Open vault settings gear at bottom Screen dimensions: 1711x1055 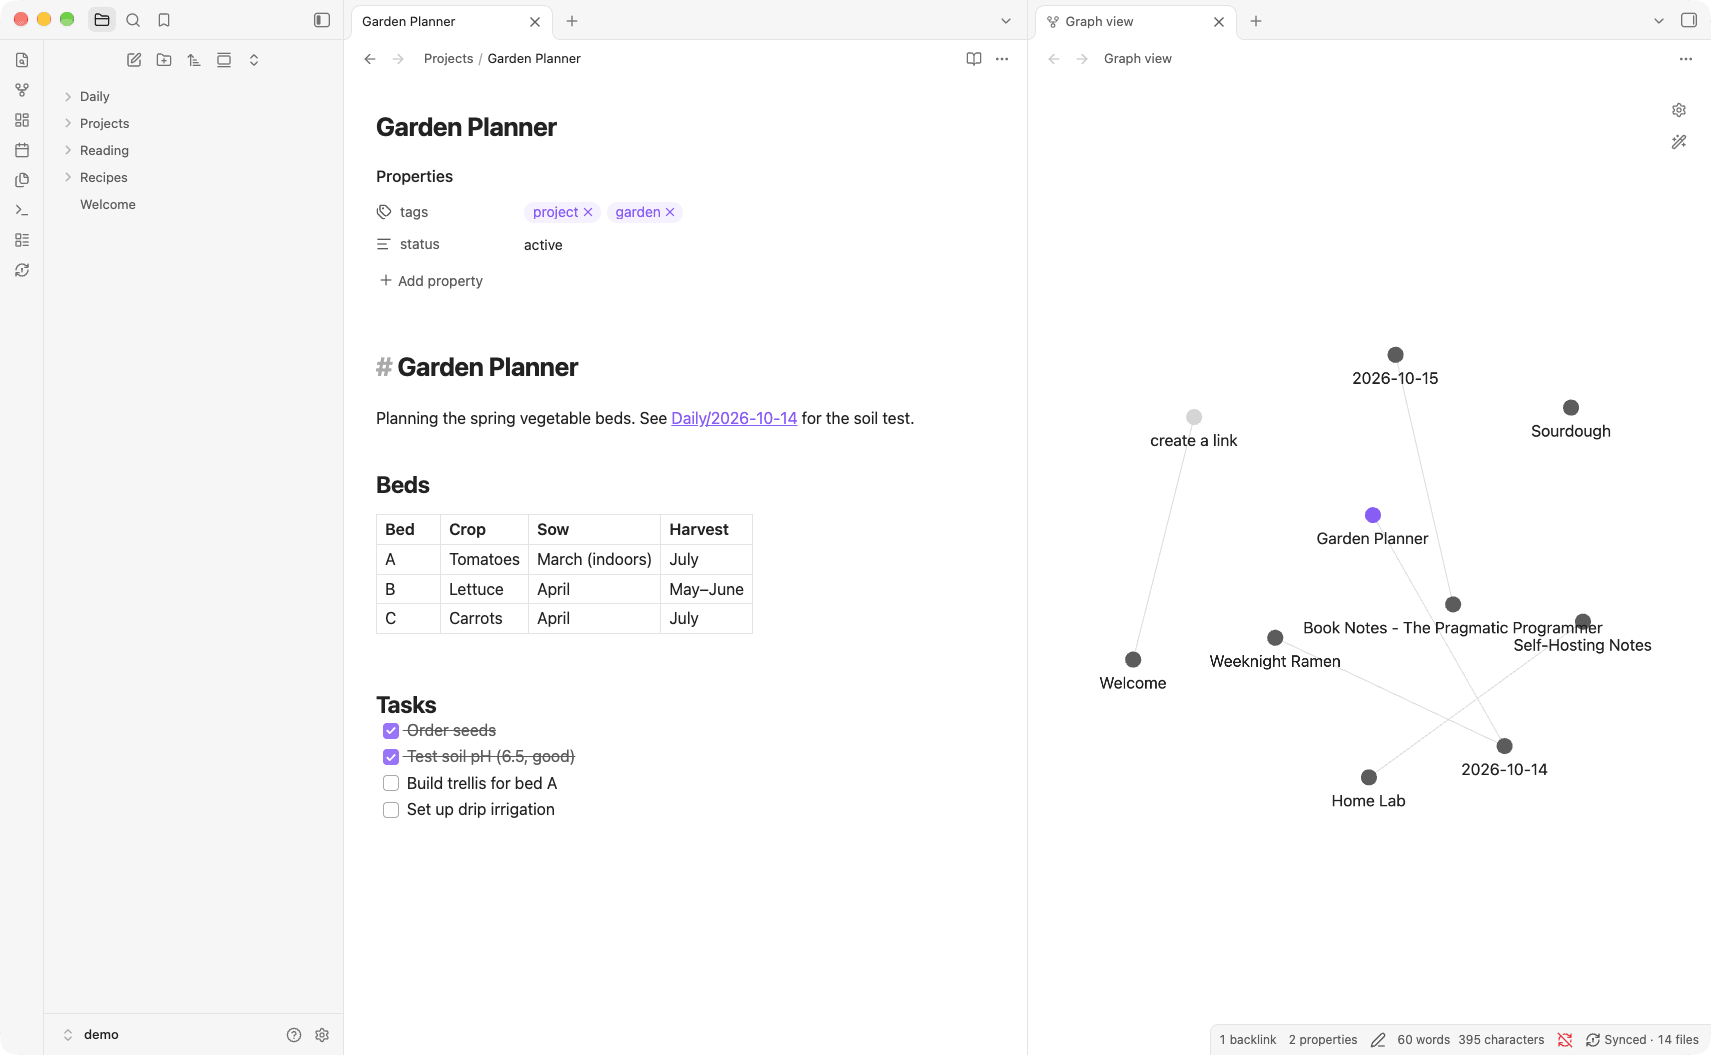[x=322, y=1035]
